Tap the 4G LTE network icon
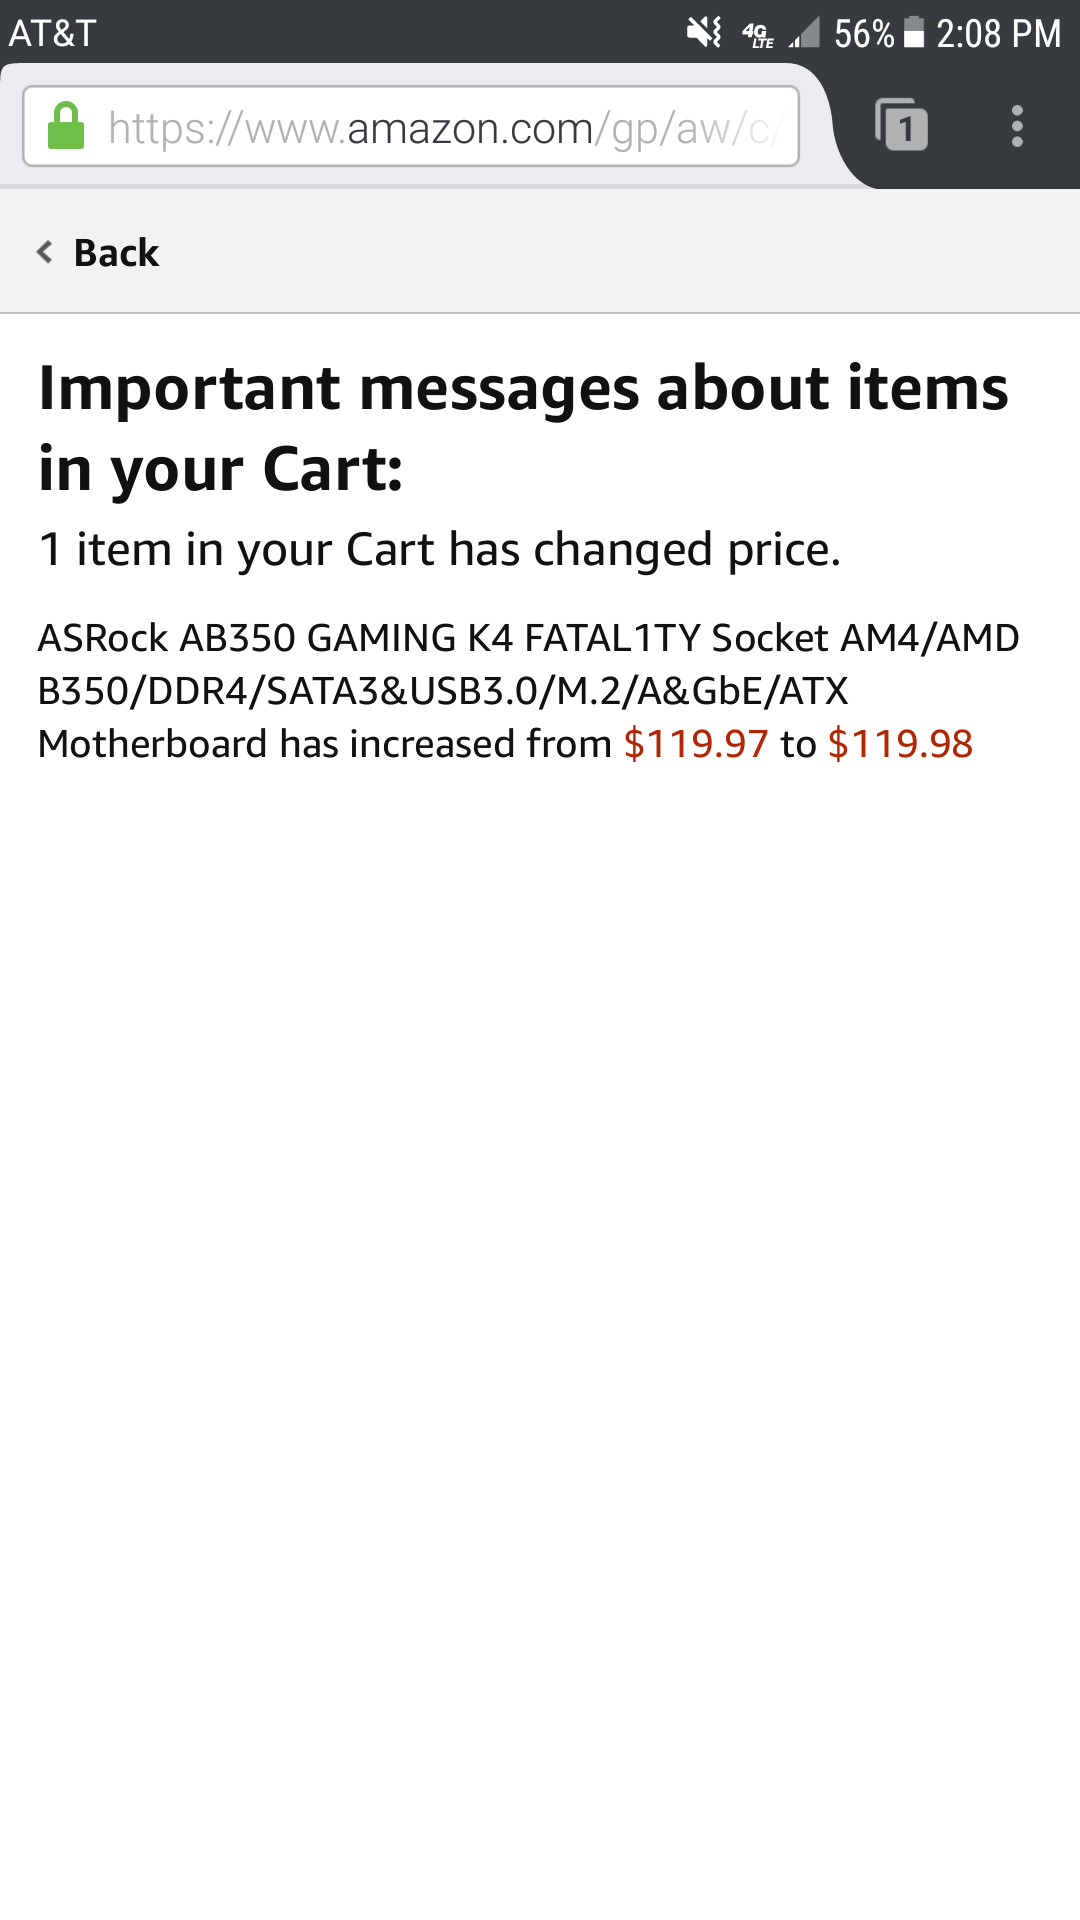The image size is (1080, 1920). (x=758, y=35)
